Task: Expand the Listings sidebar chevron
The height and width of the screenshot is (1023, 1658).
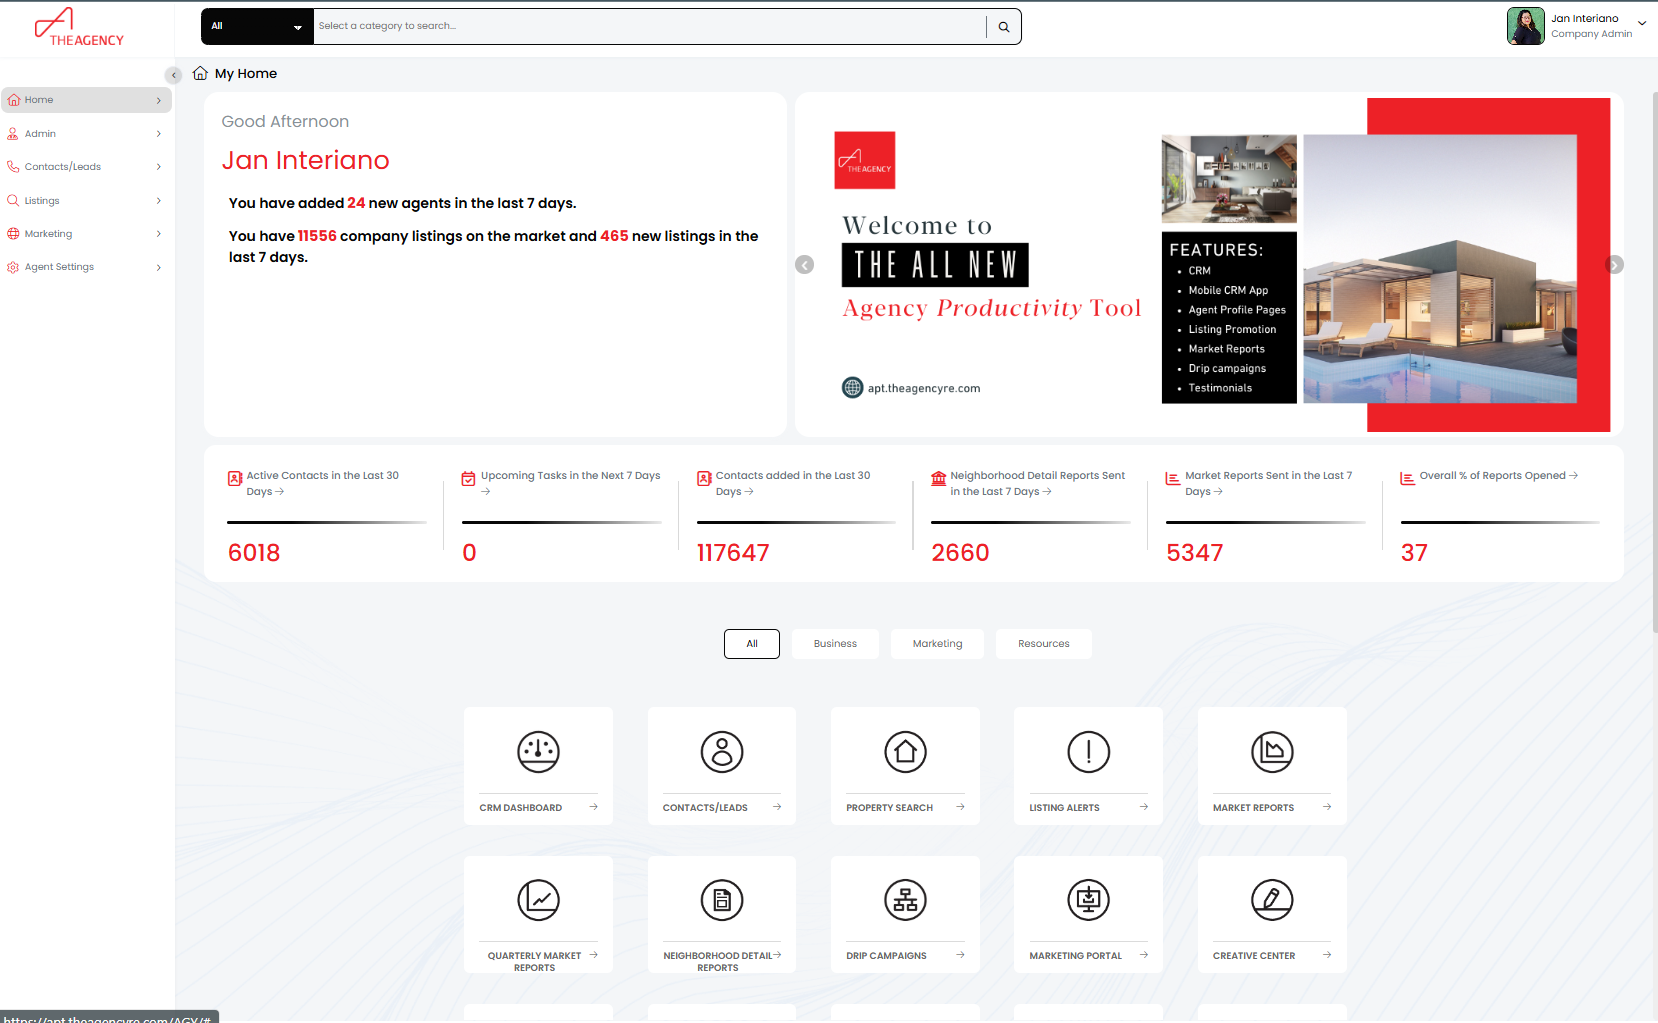Action: point(159,201)
